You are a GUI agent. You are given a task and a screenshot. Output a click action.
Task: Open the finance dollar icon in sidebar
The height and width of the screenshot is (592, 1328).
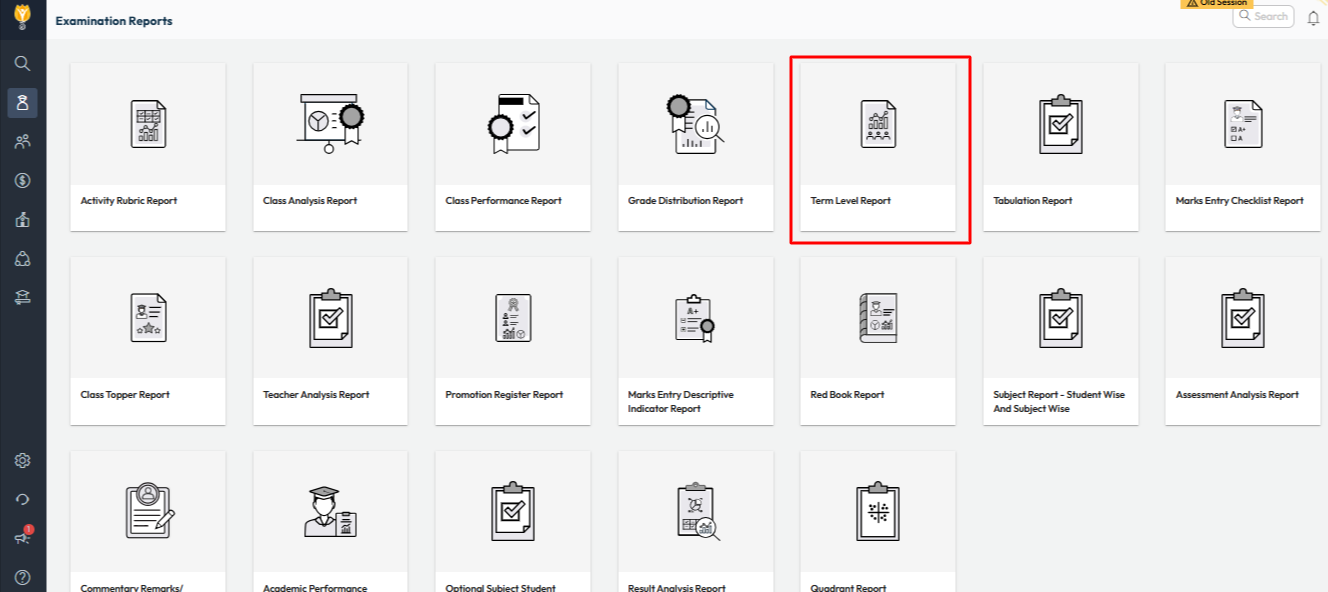point(22,181)
